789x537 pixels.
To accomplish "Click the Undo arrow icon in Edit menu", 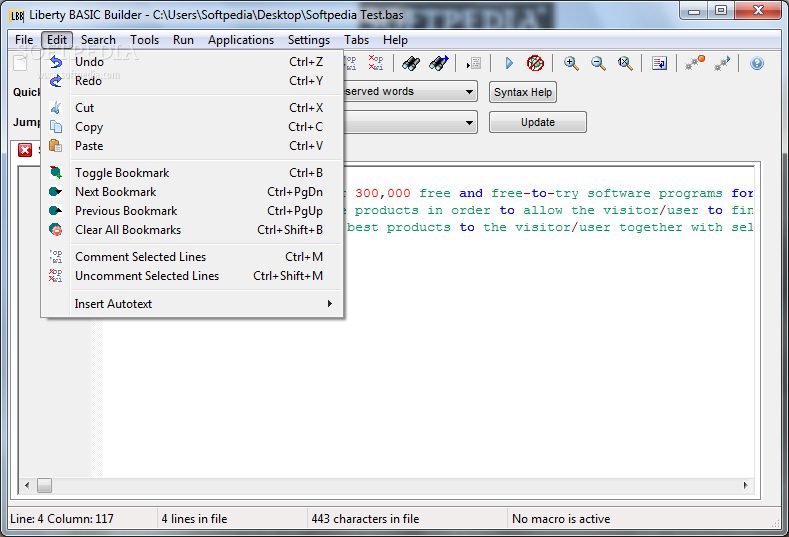I will pos(56,62).
